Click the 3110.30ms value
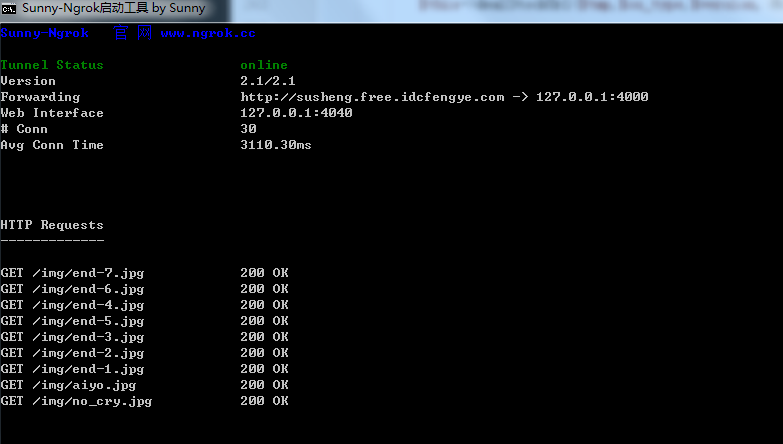Screen dimensions: 783x444 click(276, 145)
